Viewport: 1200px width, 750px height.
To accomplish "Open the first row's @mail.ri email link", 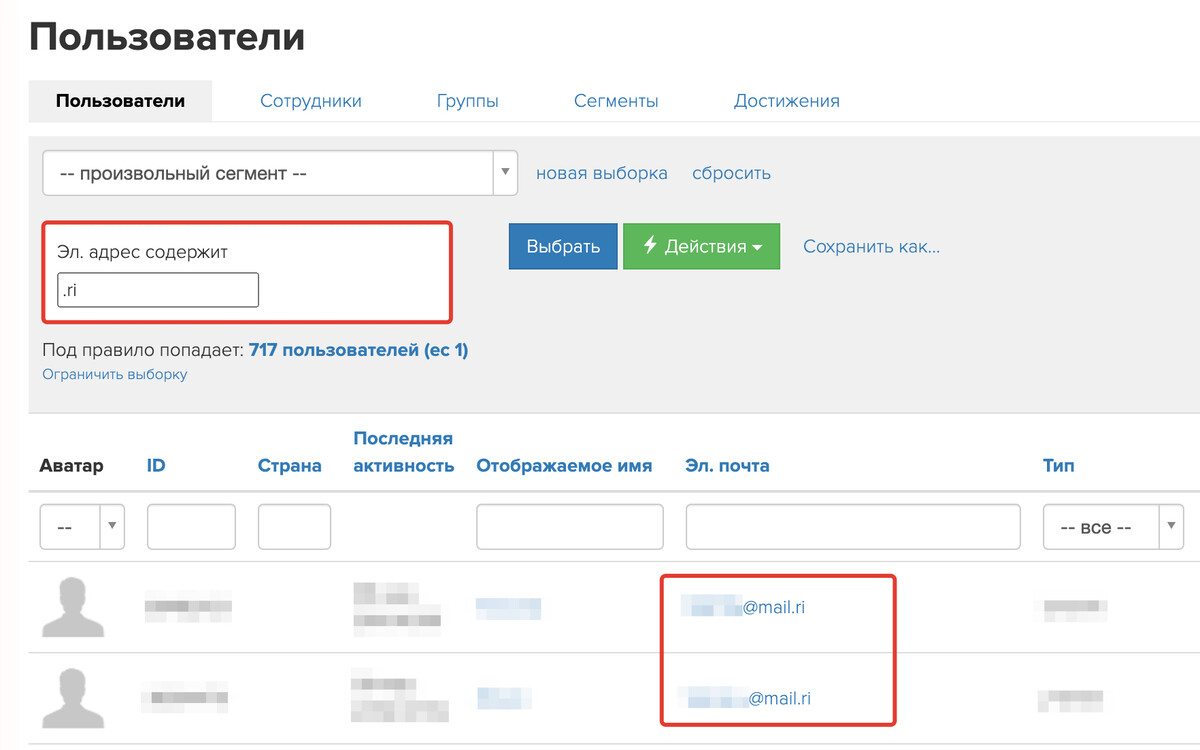I will click(742, 606).
